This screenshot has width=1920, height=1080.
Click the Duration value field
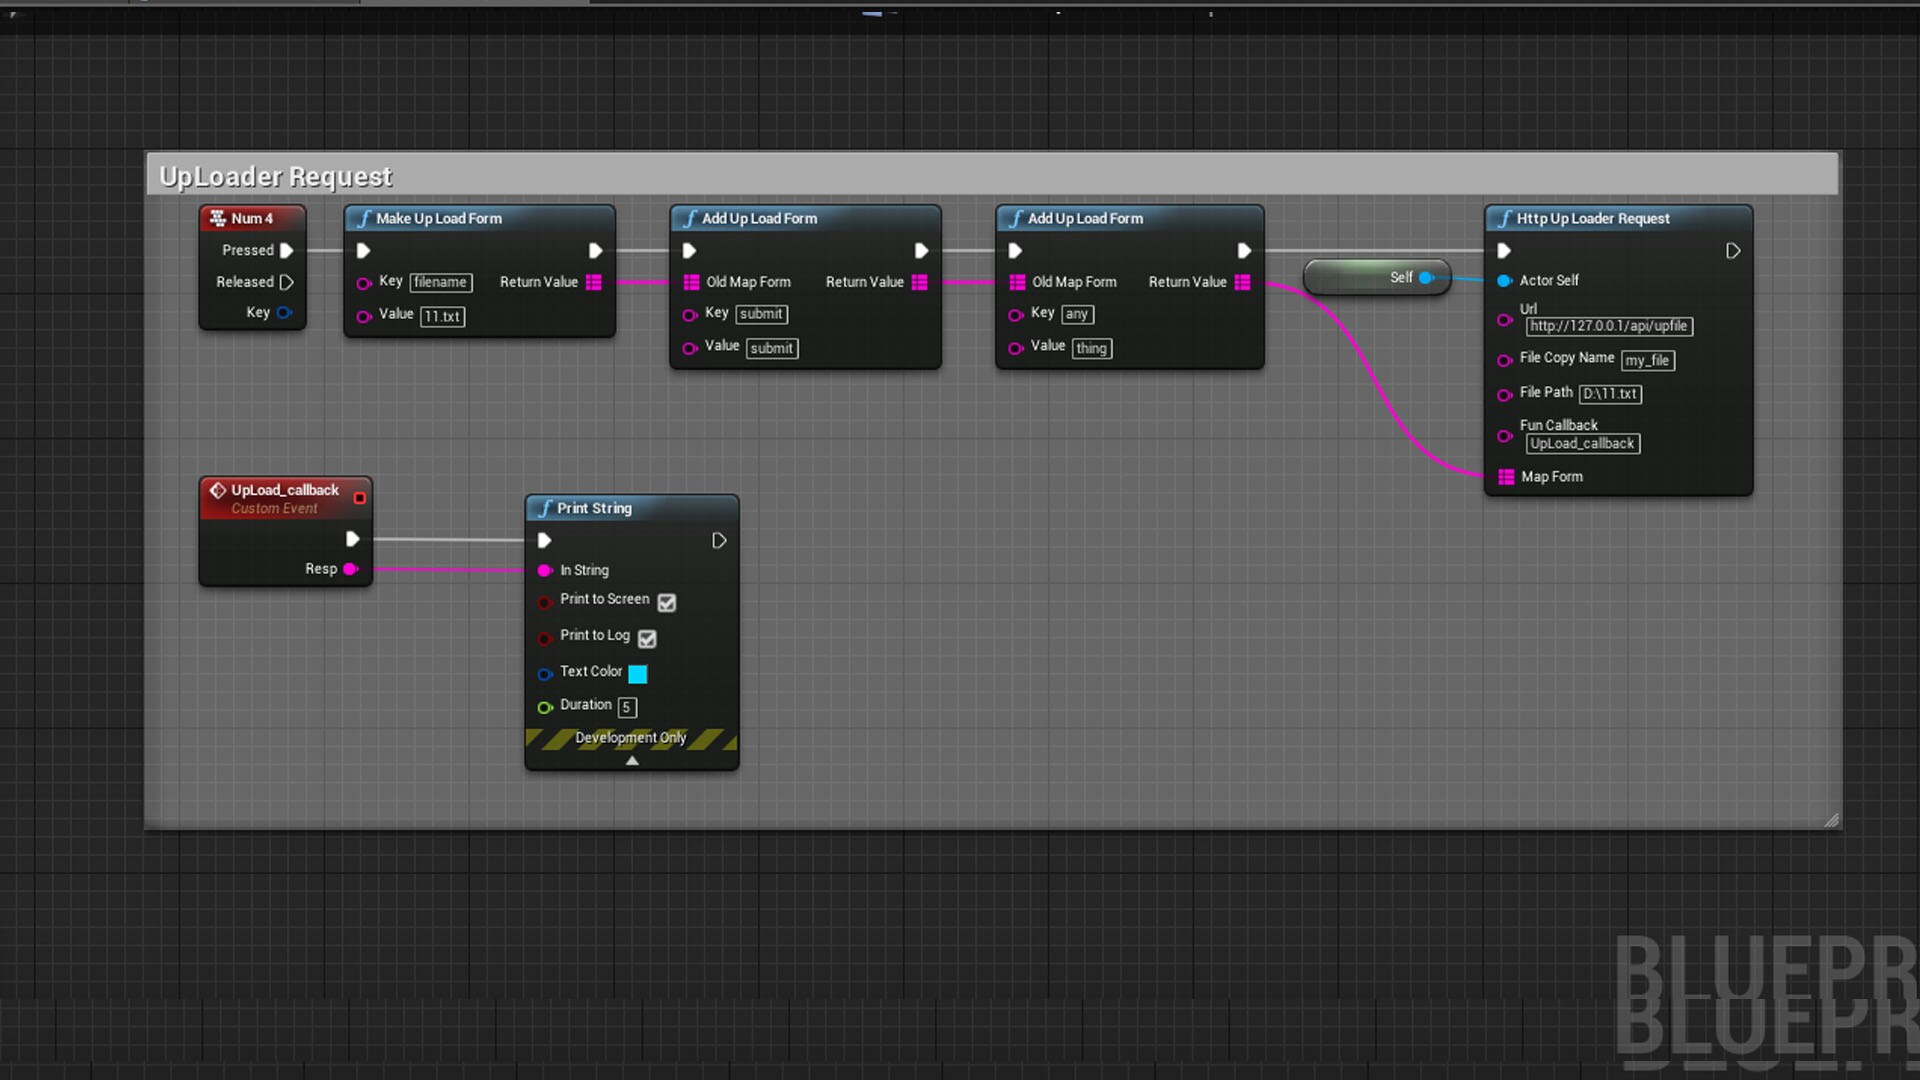(627, 707)
